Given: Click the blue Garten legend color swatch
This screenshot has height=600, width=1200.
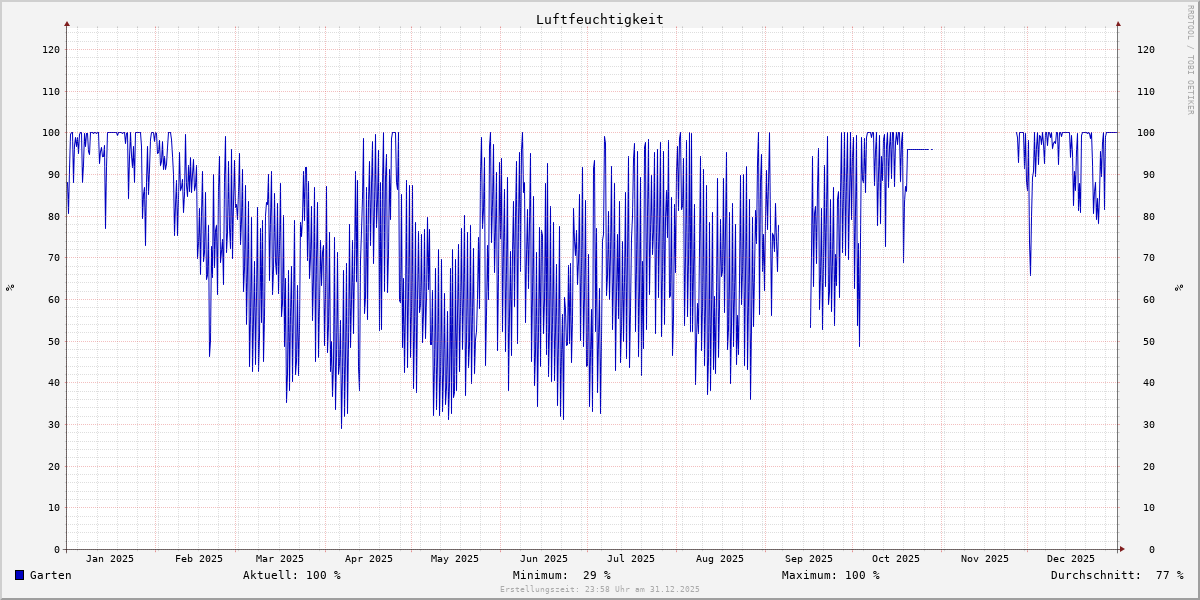Looking at the screenshot, I should [19, 575].
